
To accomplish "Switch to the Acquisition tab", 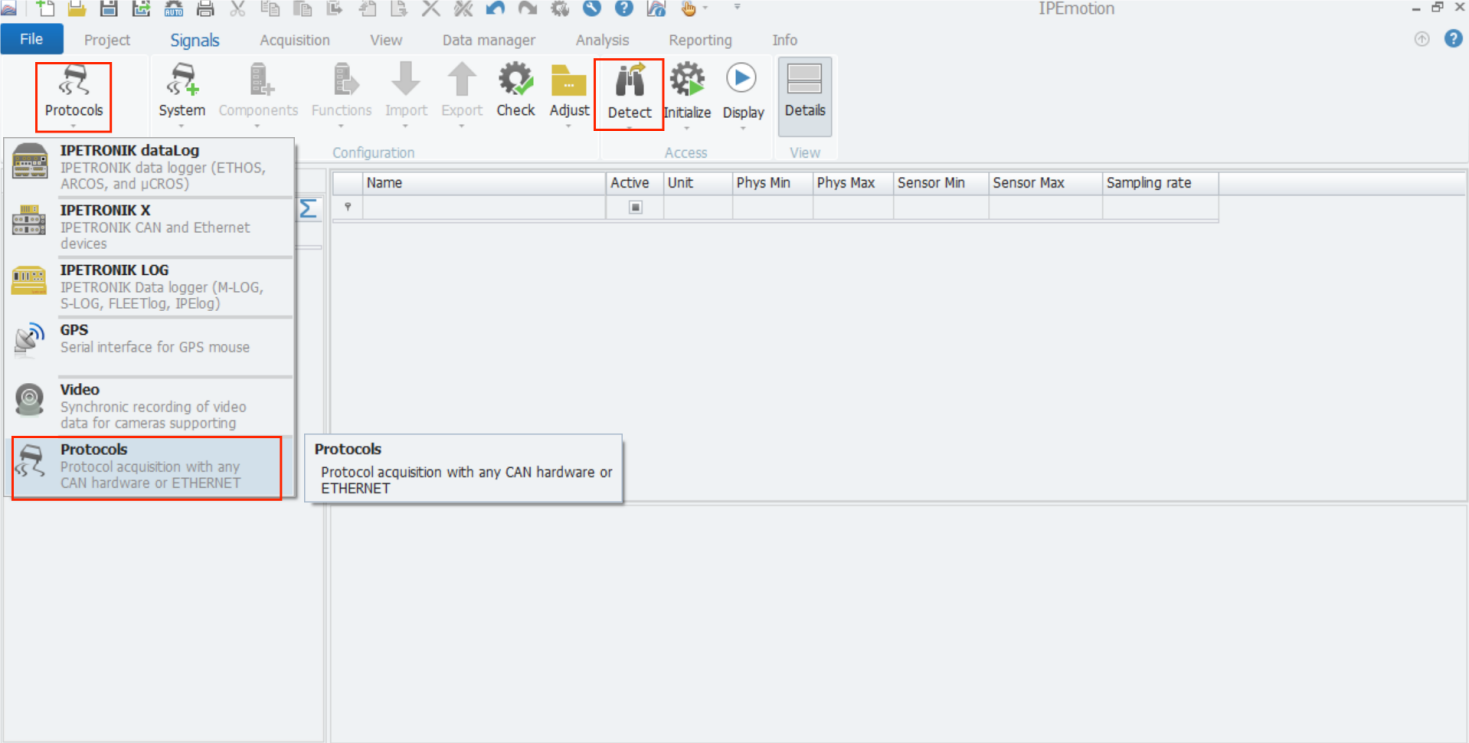I will pyautogui.click(x=294, y=40).
